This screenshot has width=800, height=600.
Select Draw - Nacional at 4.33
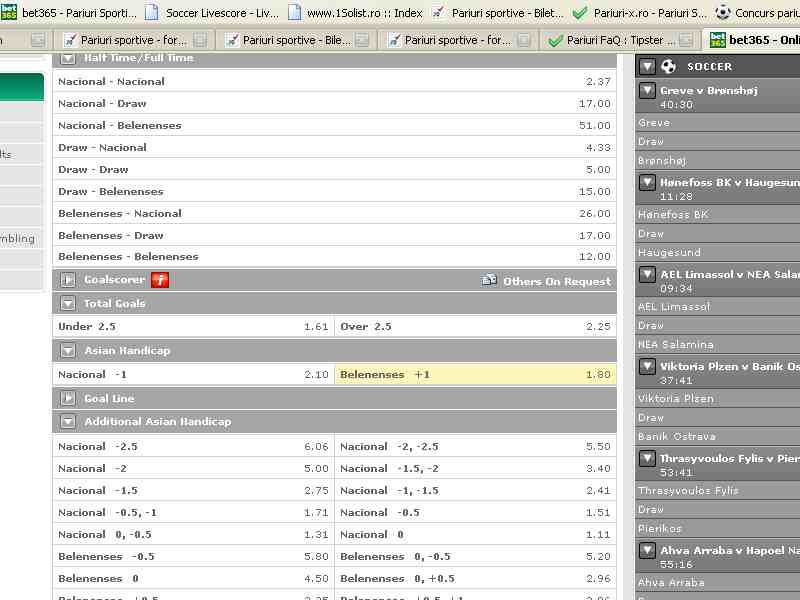335,147
